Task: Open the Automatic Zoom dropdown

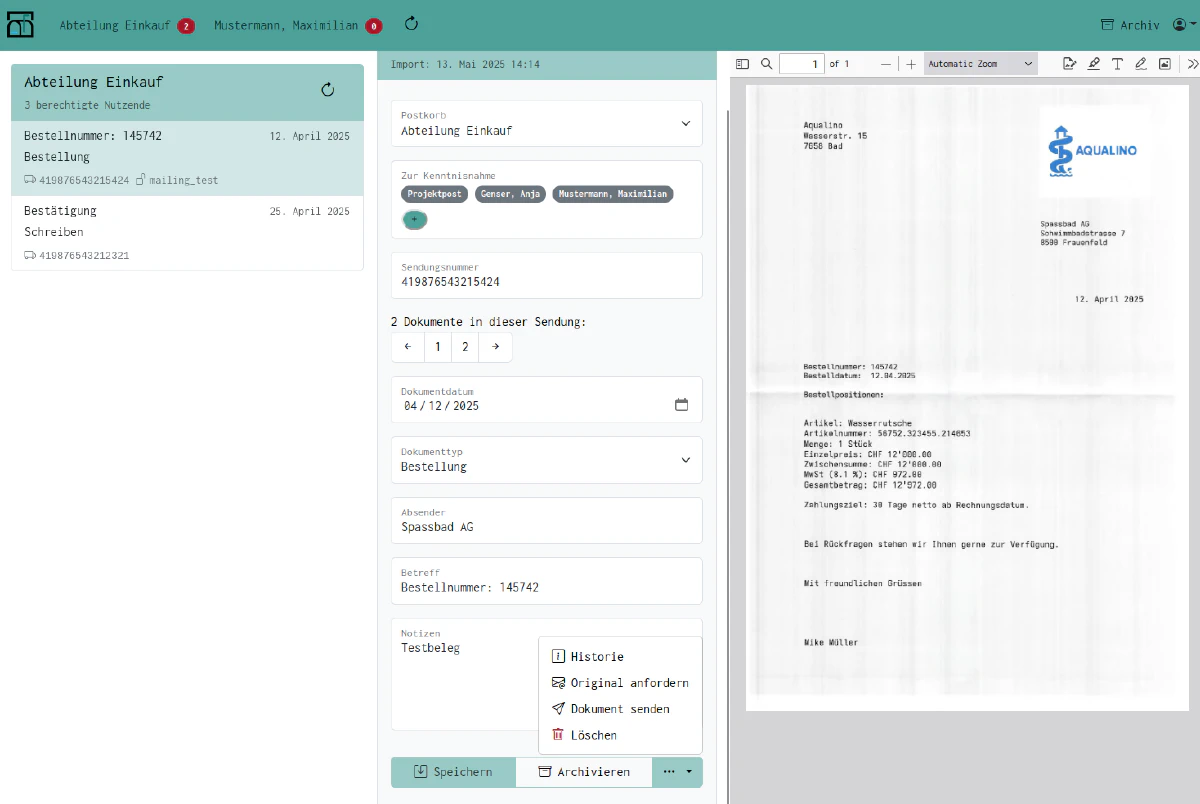Action: [981, 64]
